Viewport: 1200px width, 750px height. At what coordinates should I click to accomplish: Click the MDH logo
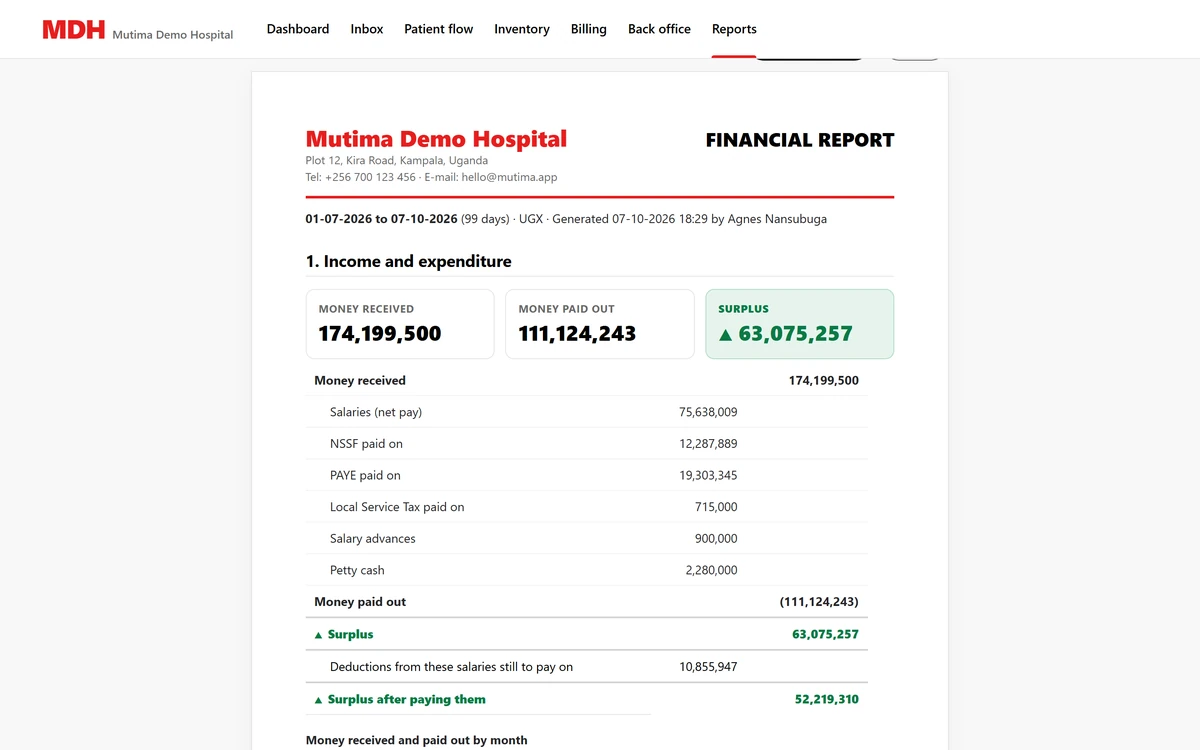[x=73, y=30]
